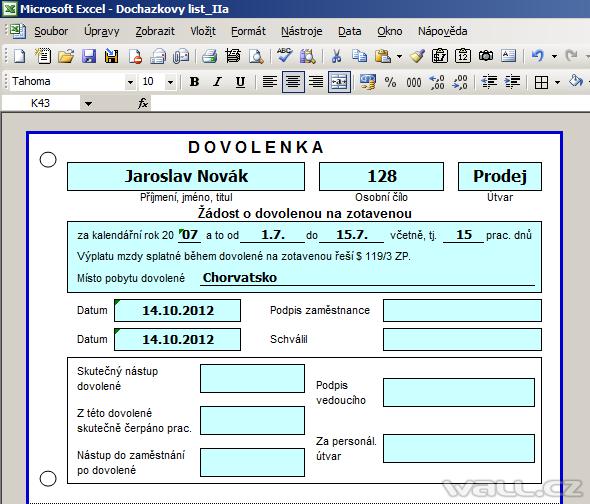This screenshot has width=590, height=504.
Task: Click the Chorvatsko destination field
Action: pyautogui.click(x=367, y=278)
